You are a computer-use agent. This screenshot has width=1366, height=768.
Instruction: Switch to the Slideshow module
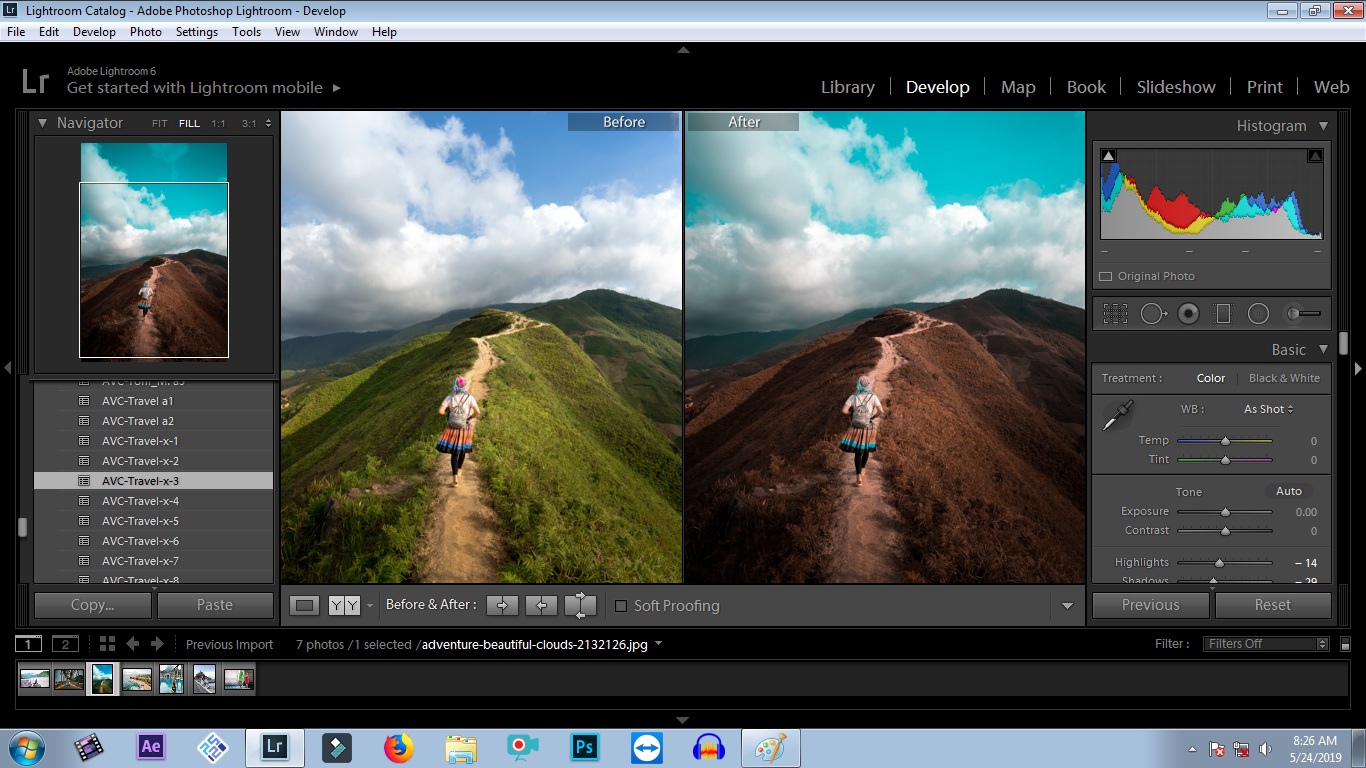pyautogui.click(x=1176, y=87)
